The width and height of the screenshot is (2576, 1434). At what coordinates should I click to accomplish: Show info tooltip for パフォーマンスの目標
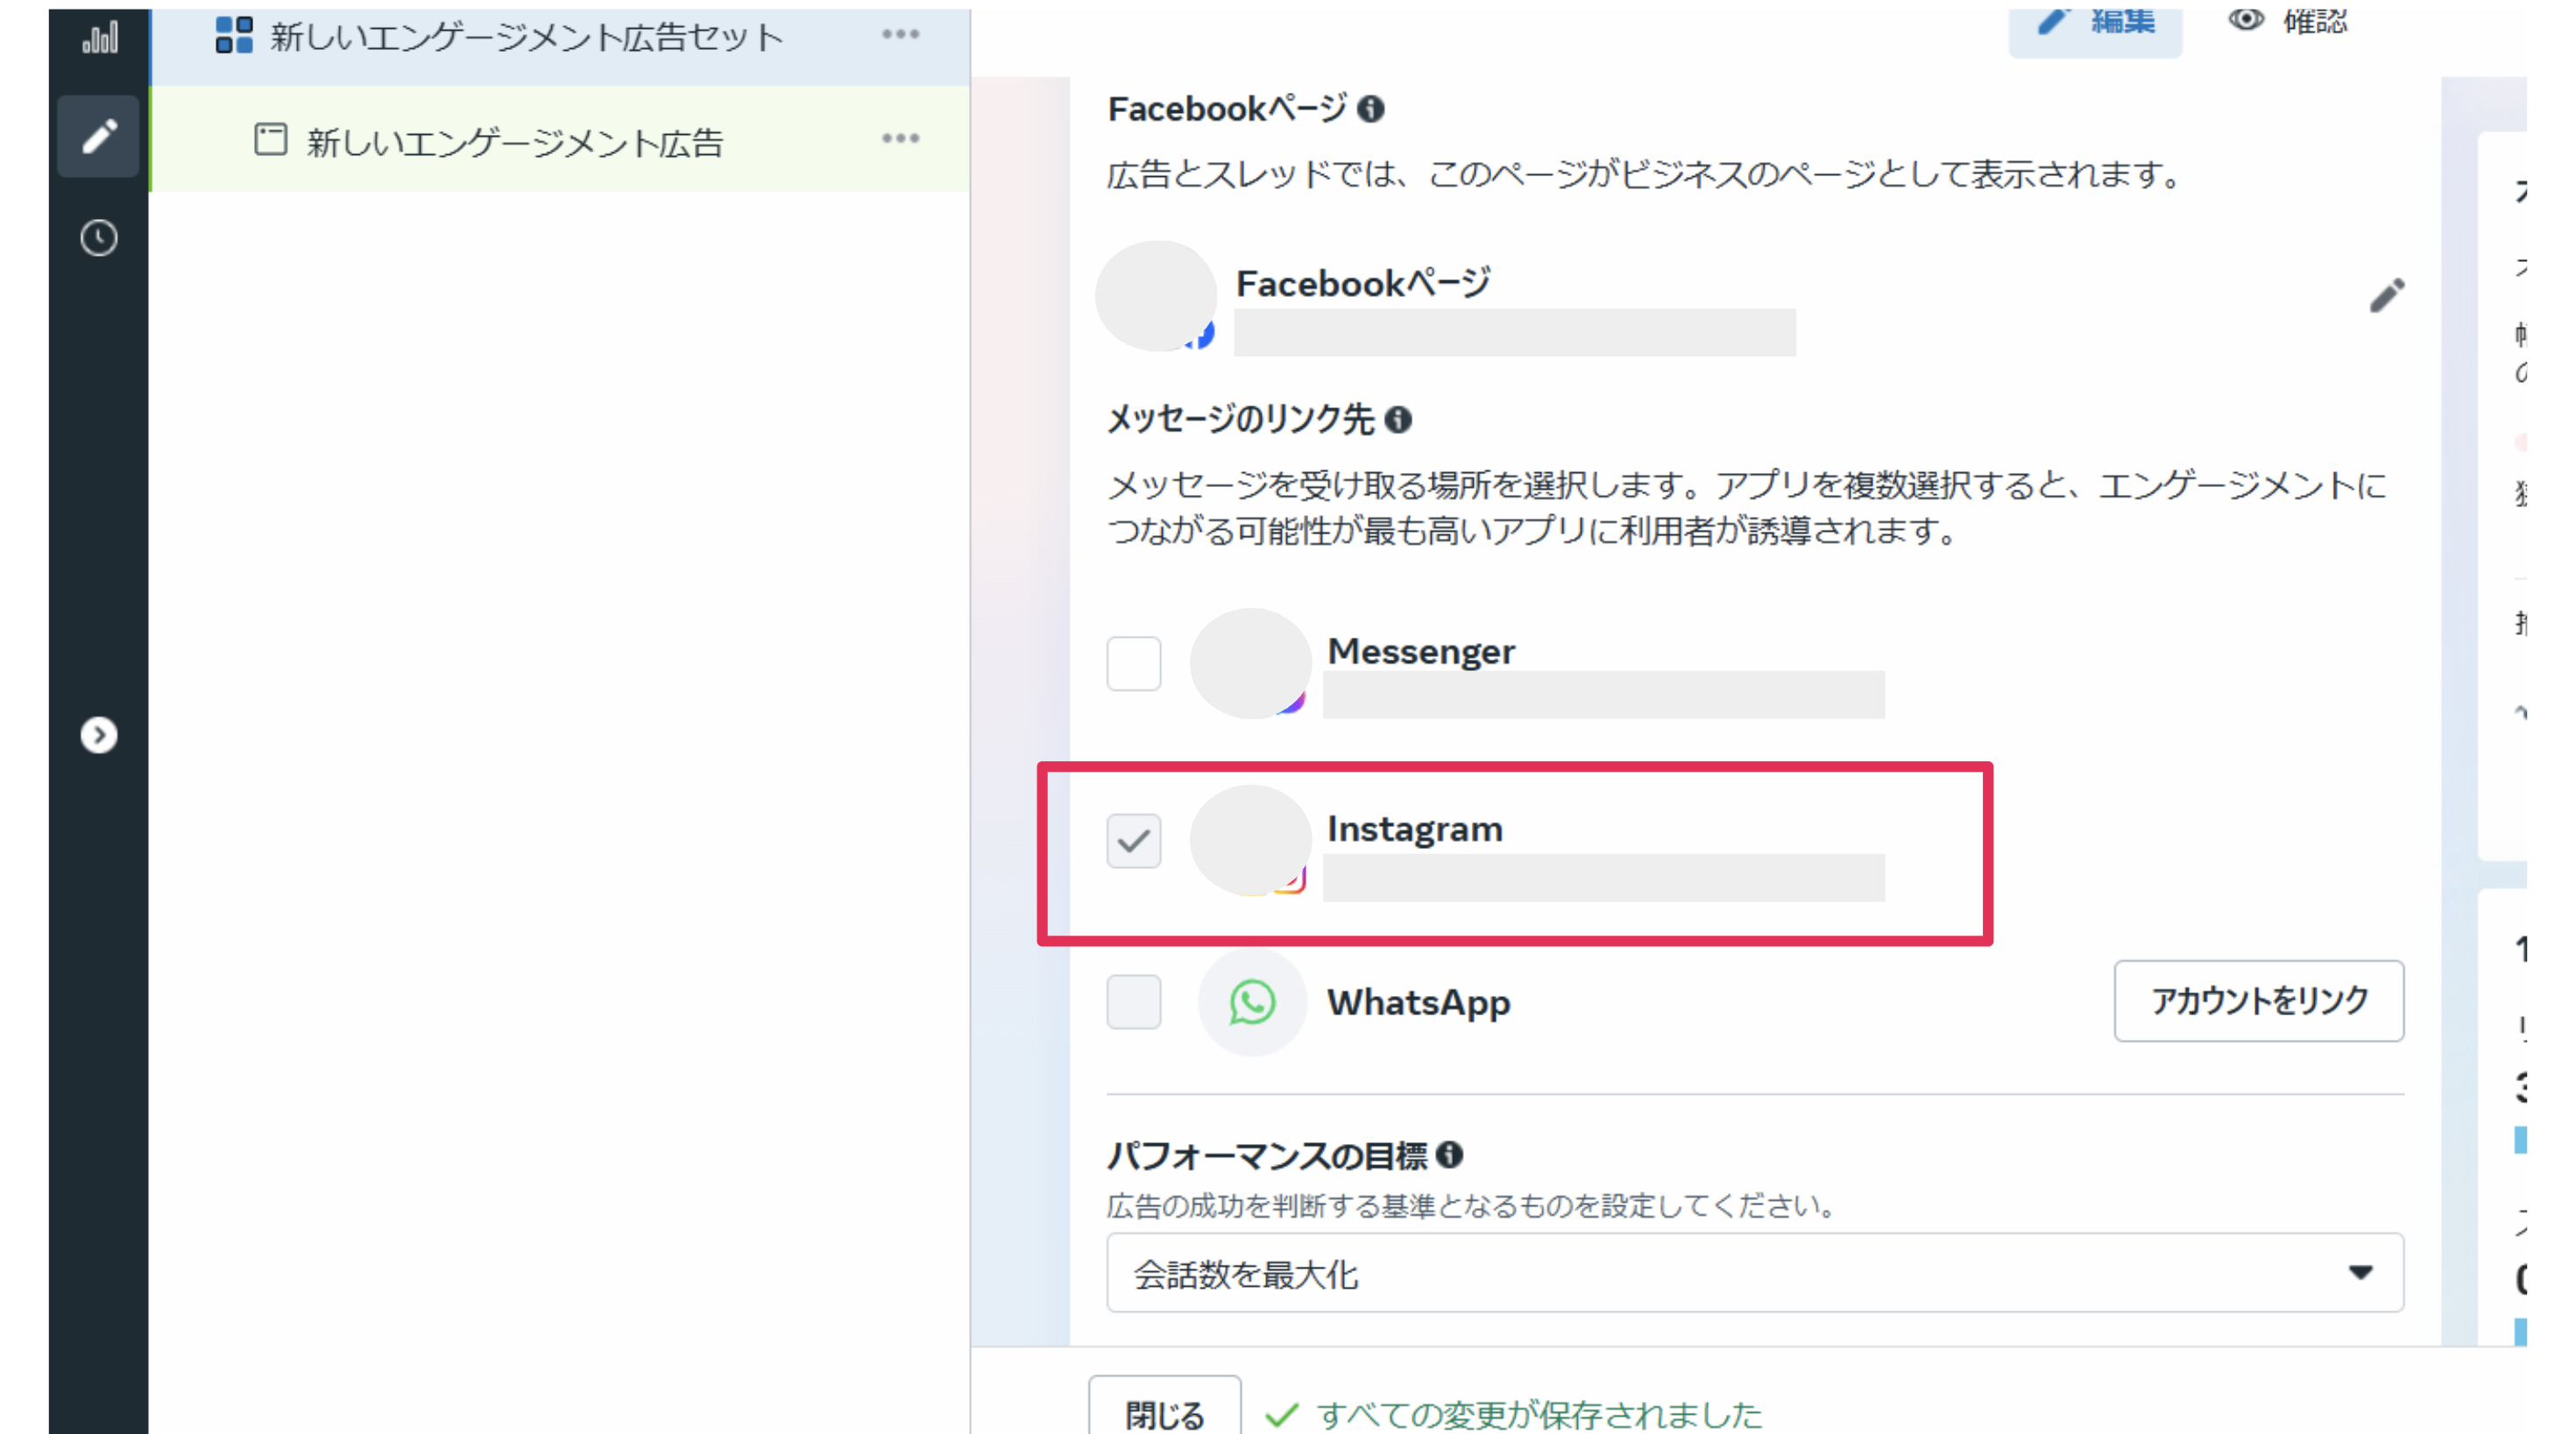(x=1449, y=1155)
